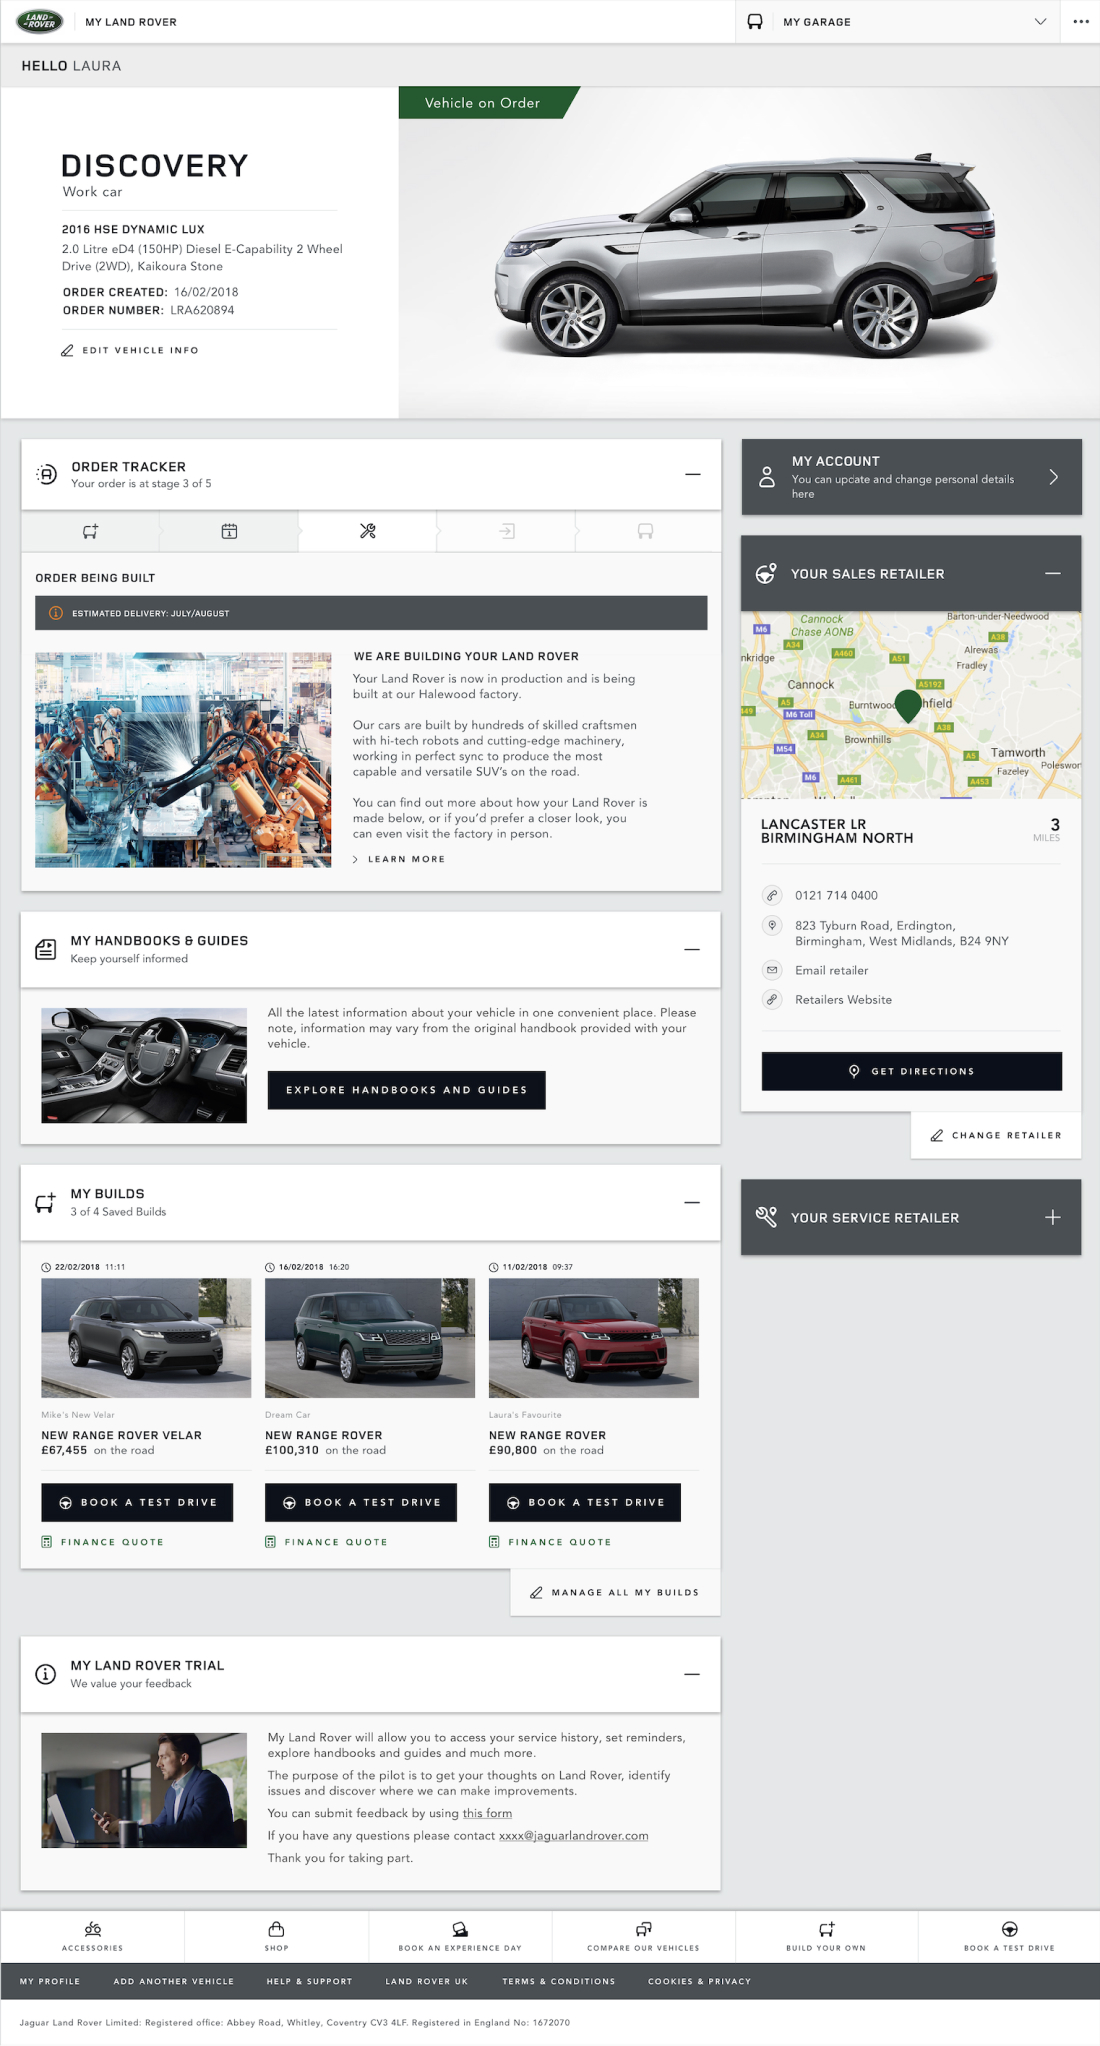Select the wrench build stage icon in tracker
The width and height of the screenshot is (1100, 2046).
[368, 531]
